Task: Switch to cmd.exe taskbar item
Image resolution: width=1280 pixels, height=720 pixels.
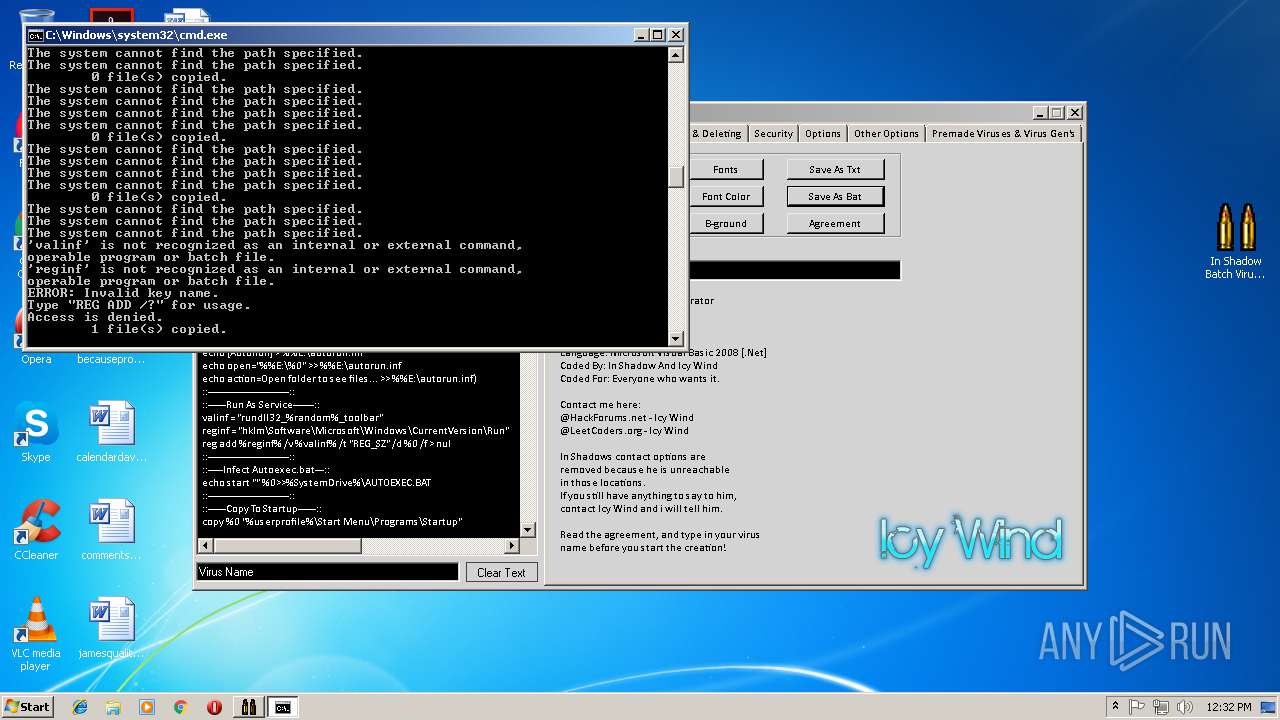Action: tap(283, 707)
